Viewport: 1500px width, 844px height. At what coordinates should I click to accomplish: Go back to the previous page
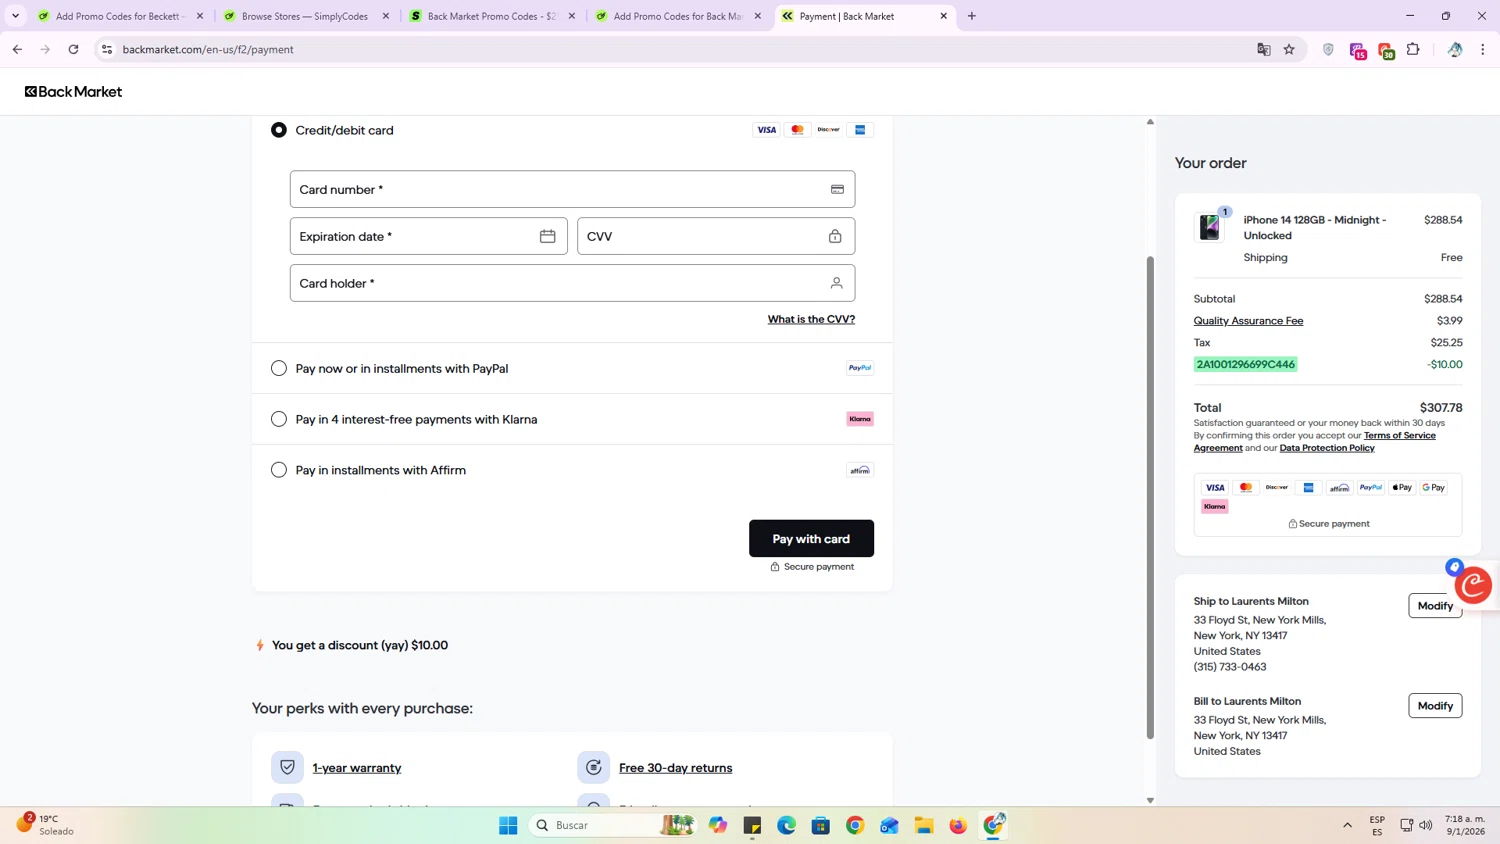17,49
